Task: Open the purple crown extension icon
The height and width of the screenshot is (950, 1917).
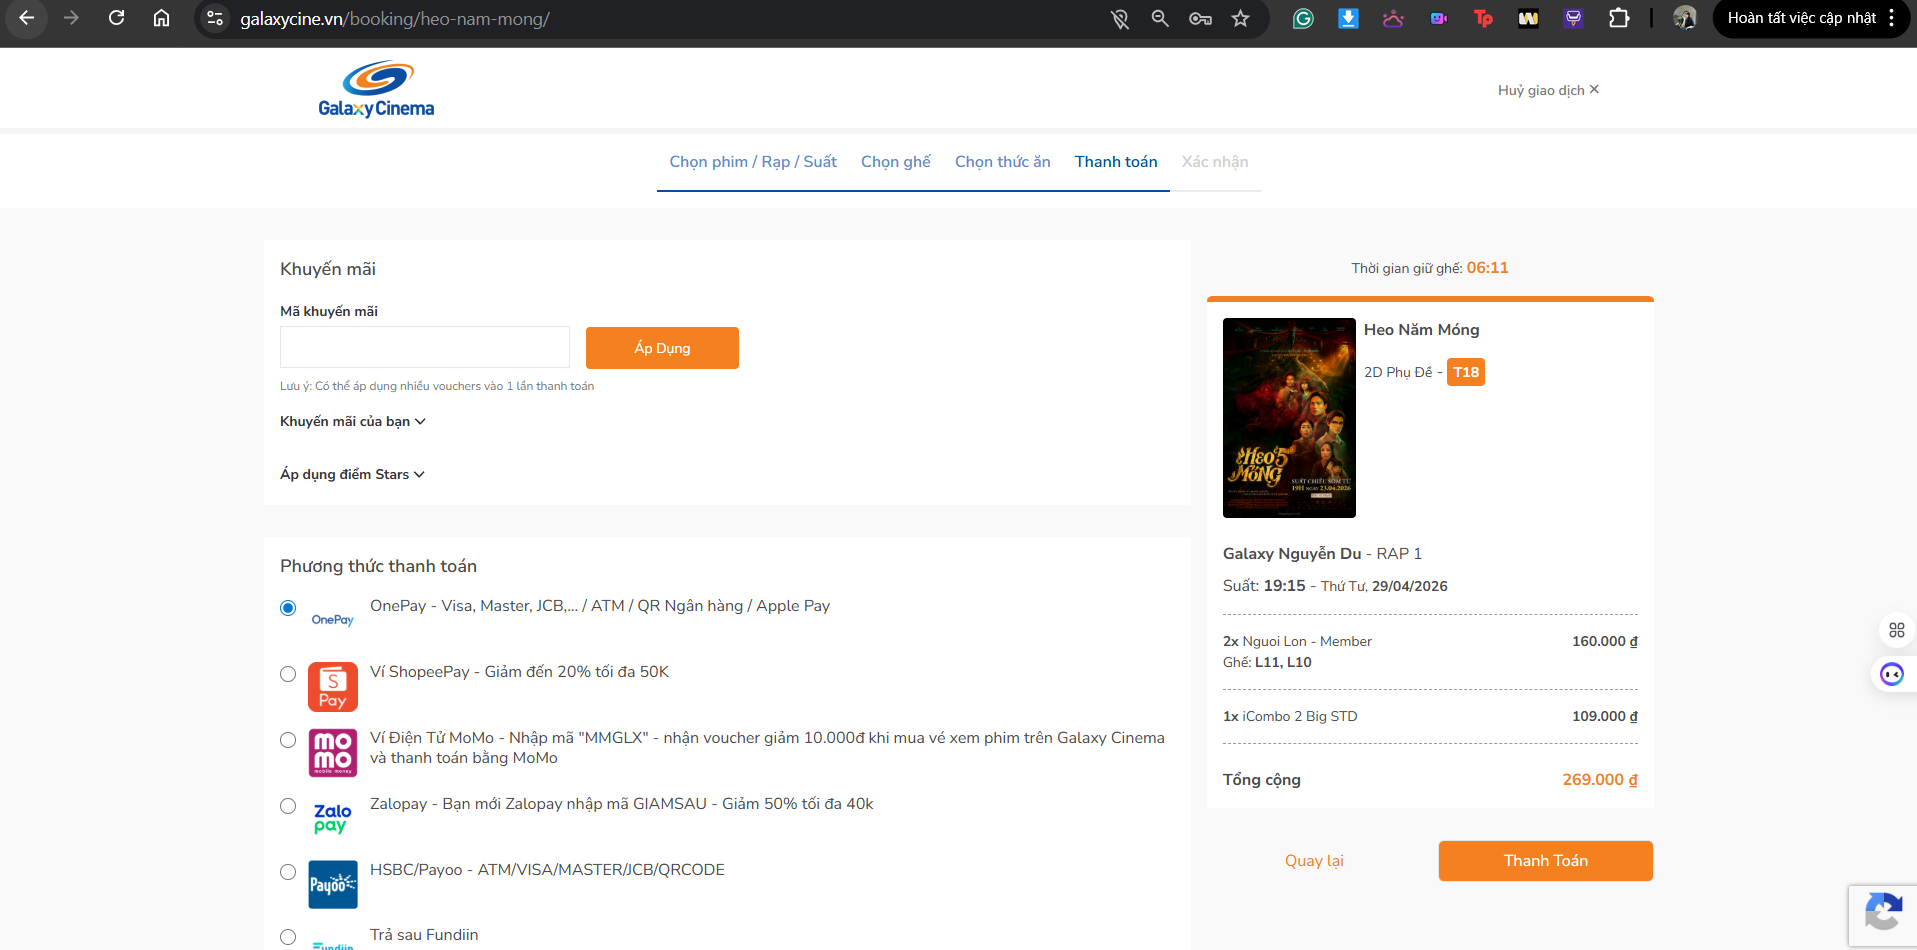Action: click(x=1393, y=18)
